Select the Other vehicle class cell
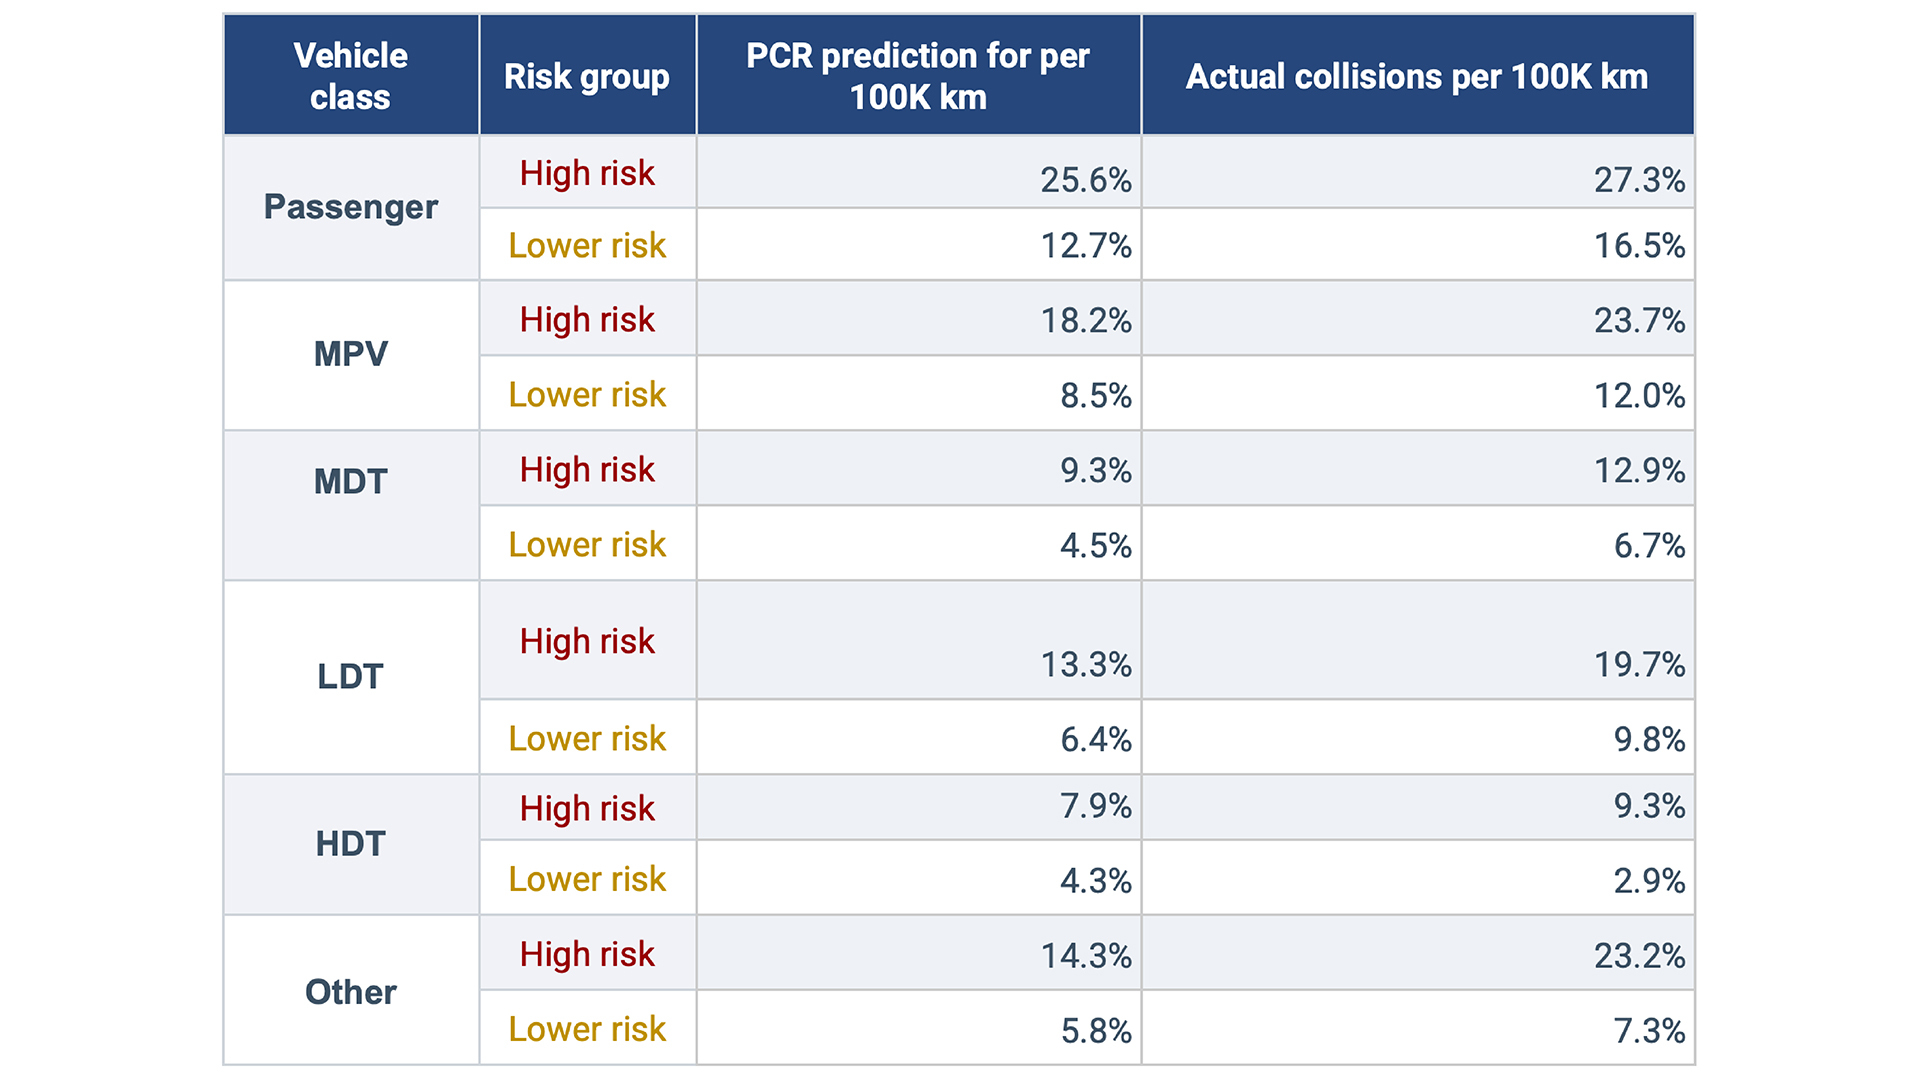1920x1080 pixels. pyautogui.click(x=350, y=992)
